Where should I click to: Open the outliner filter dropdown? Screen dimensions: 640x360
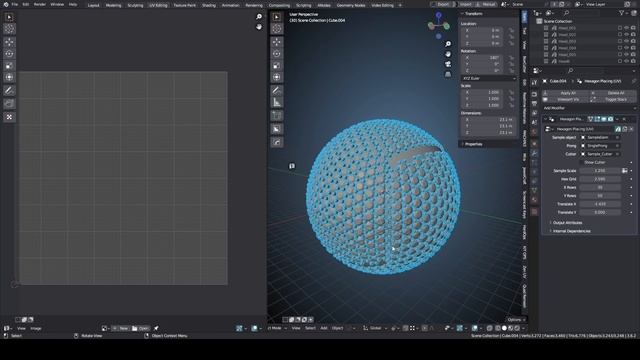(x=623, y=13)
